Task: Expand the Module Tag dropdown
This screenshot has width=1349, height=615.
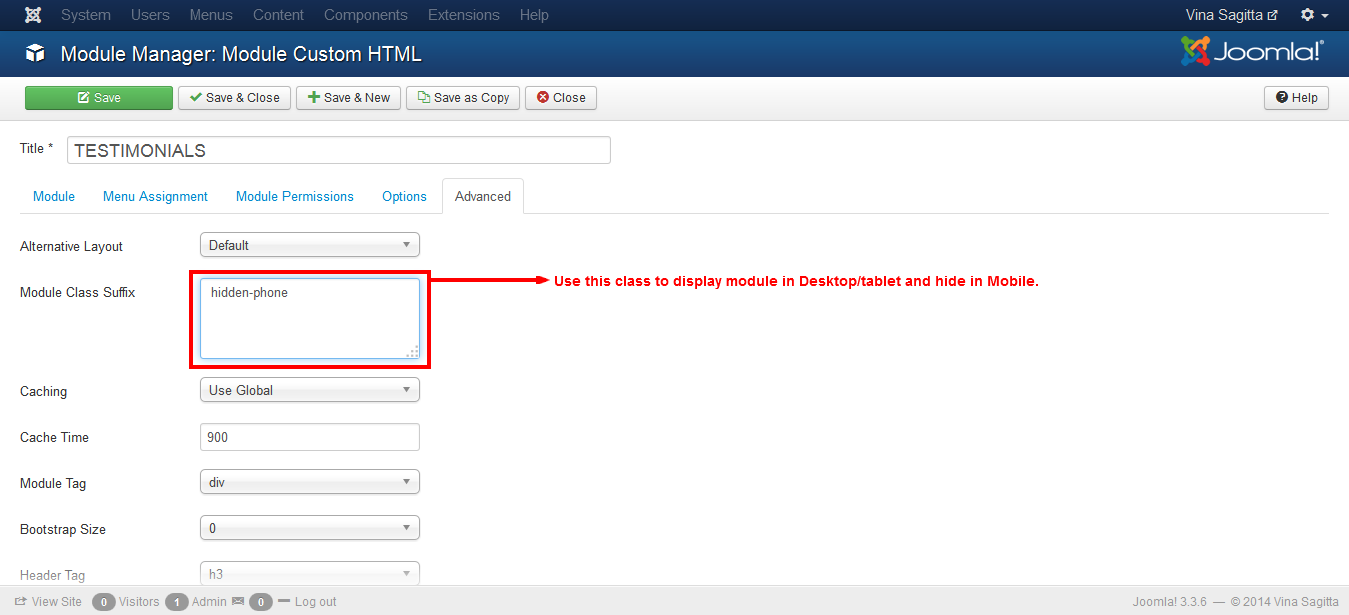Action: [309, 482]
